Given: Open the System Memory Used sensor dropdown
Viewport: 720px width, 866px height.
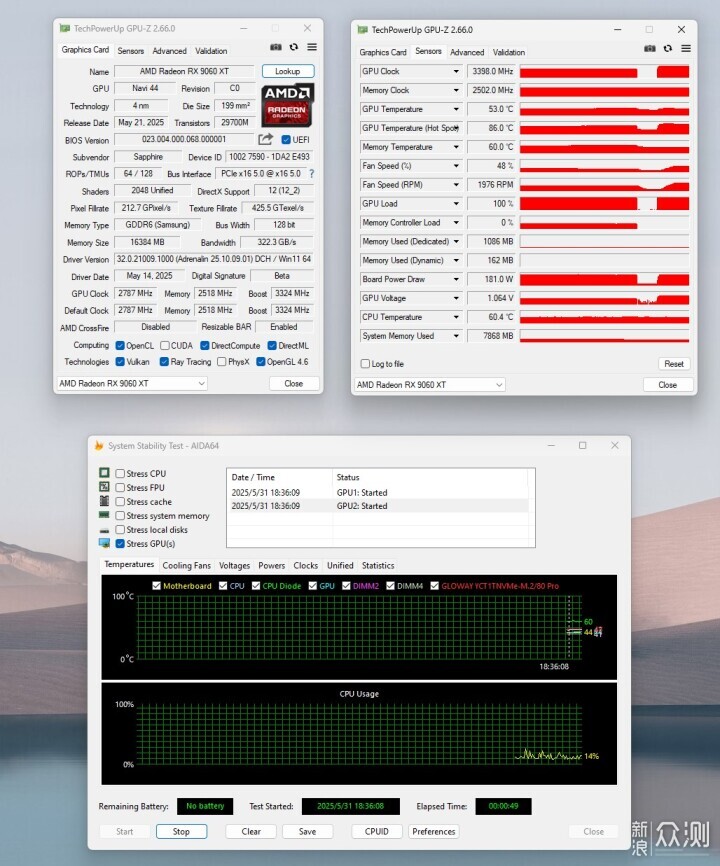Looking at the screenshot, I should click(x=456, y=336).
